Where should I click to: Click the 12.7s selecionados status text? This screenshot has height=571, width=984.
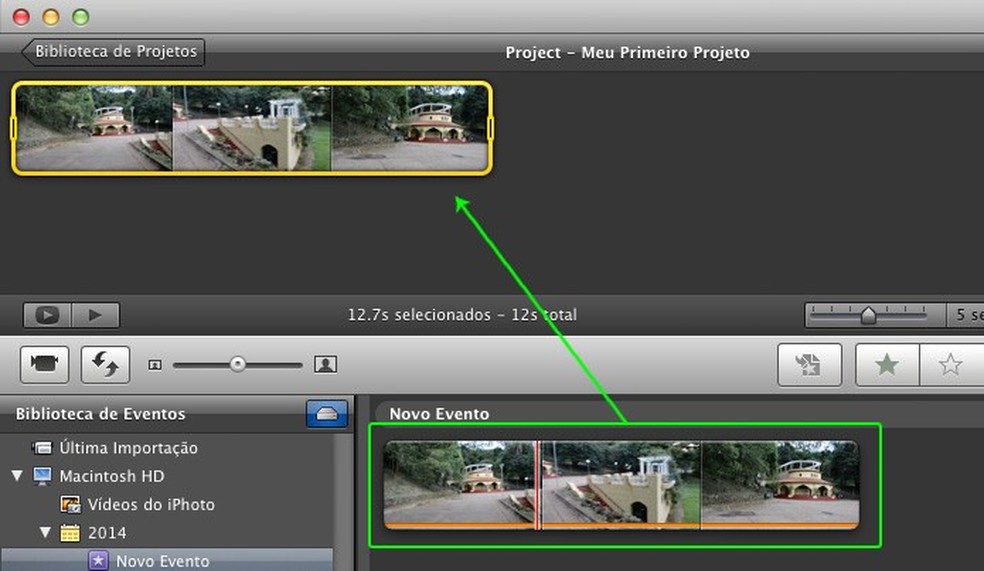pyautogui.click(x=462, y=314)
